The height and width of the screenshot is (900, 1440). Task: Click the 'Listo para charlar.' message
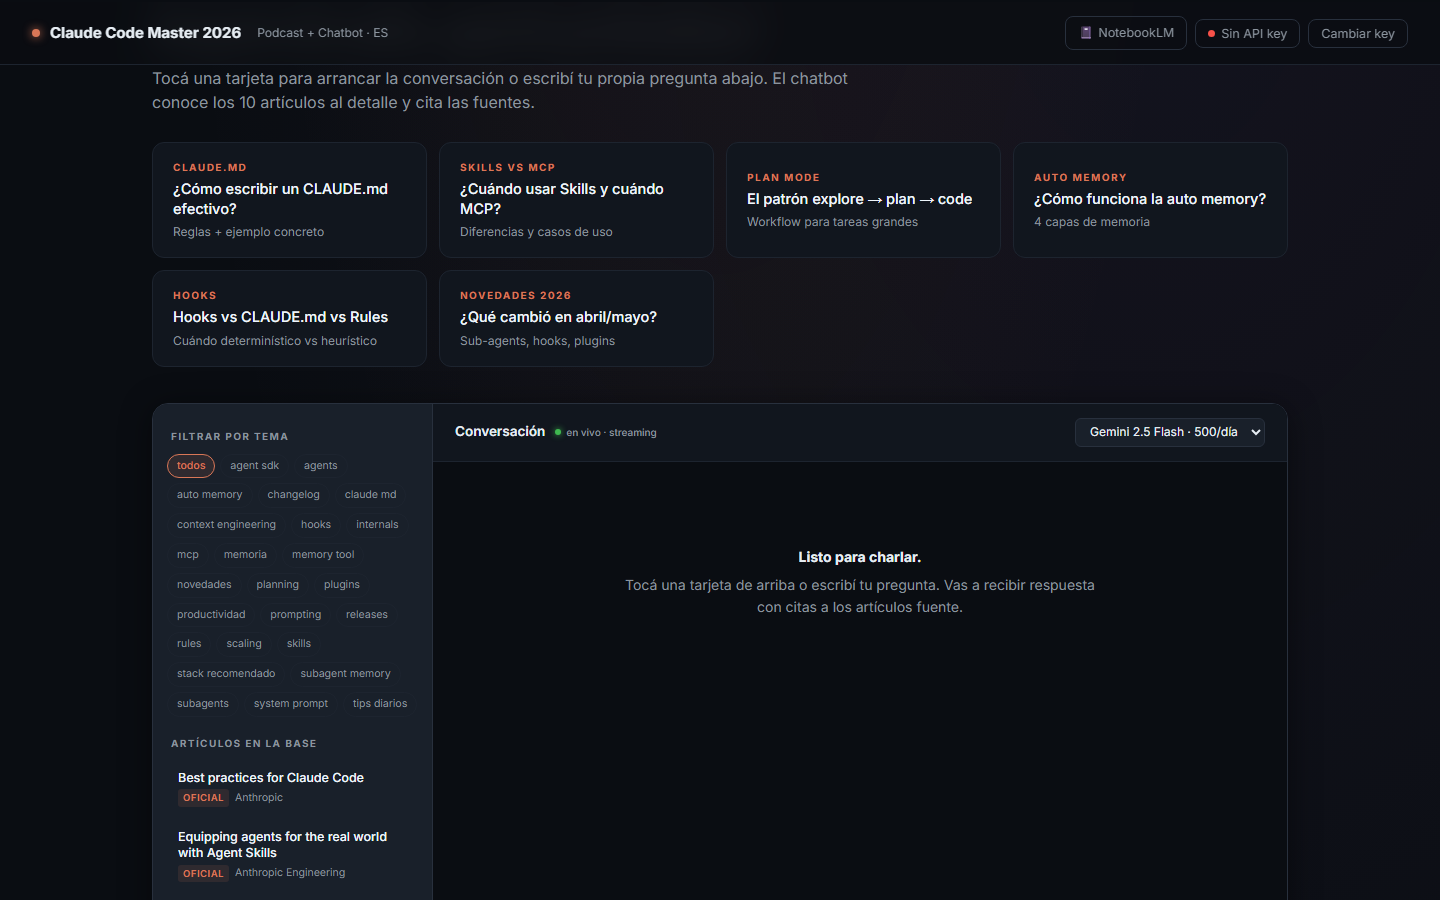click(x=860, y=557)
